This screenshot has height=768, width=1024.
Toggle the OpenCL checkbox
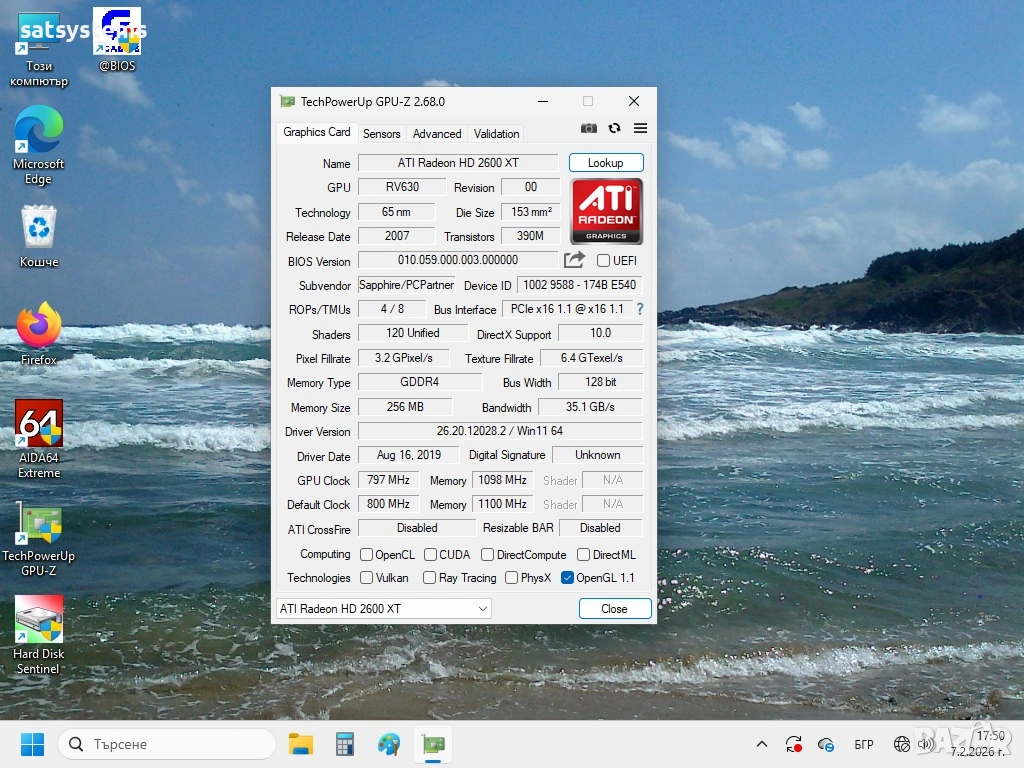[x=366, y=555]
